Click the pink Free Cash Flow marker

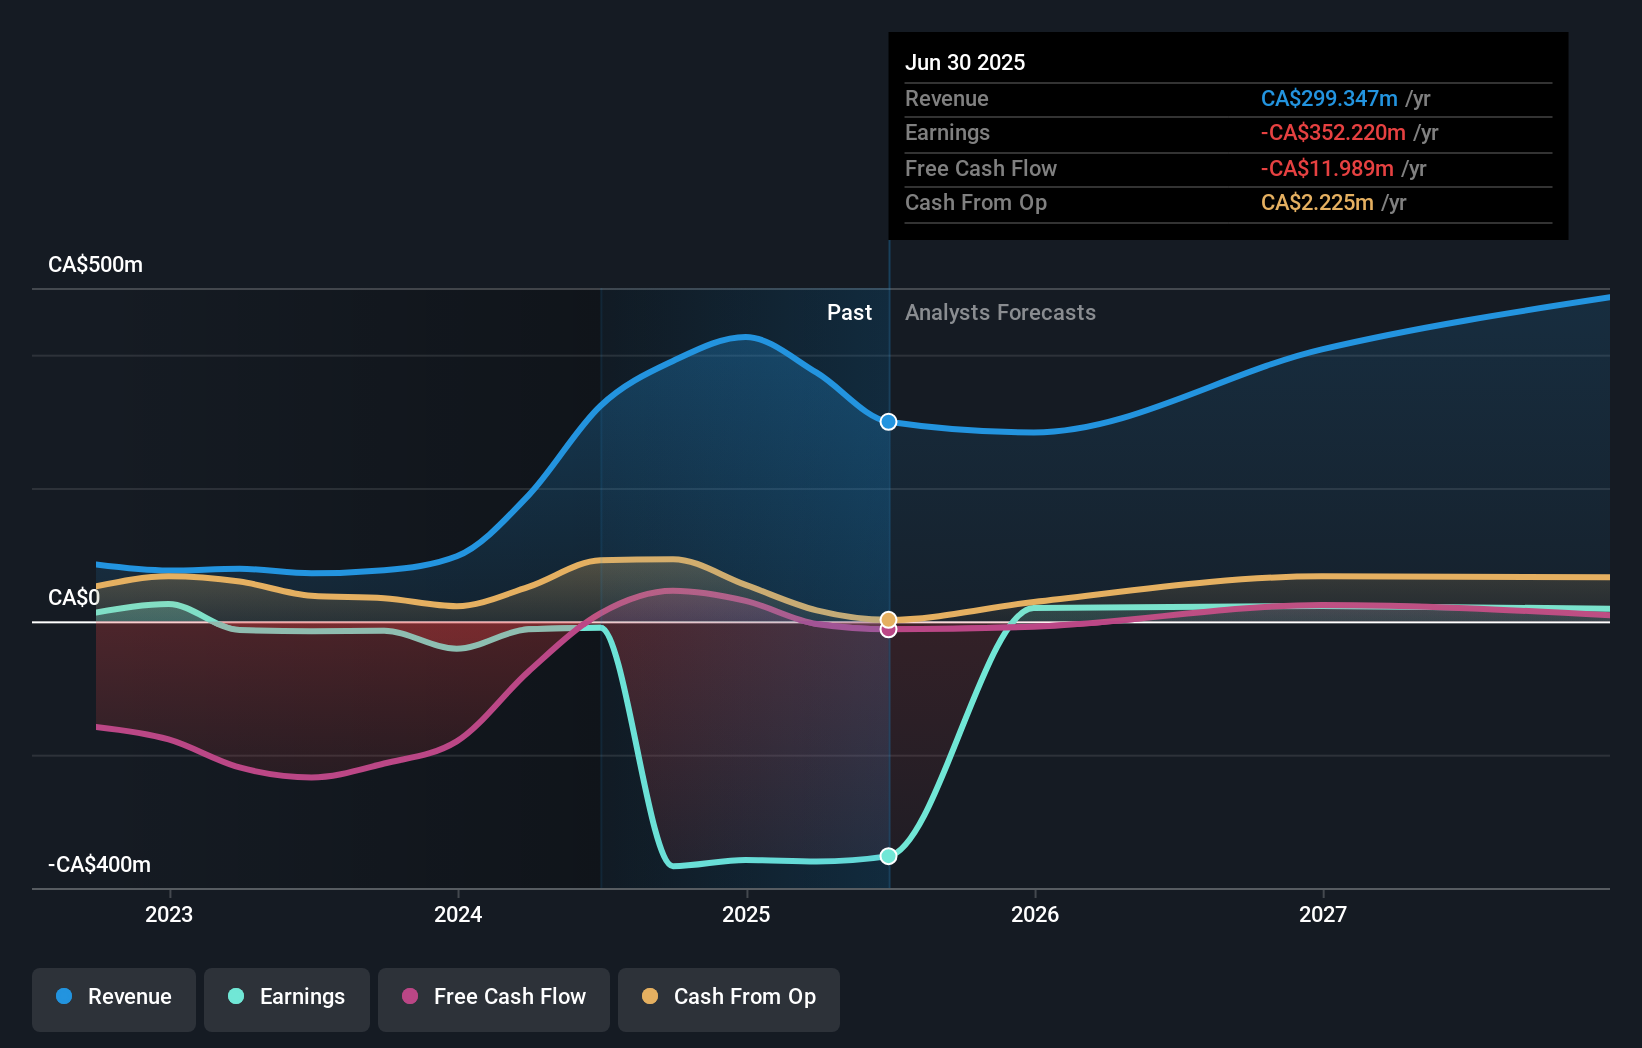click(x=888, y=630)
